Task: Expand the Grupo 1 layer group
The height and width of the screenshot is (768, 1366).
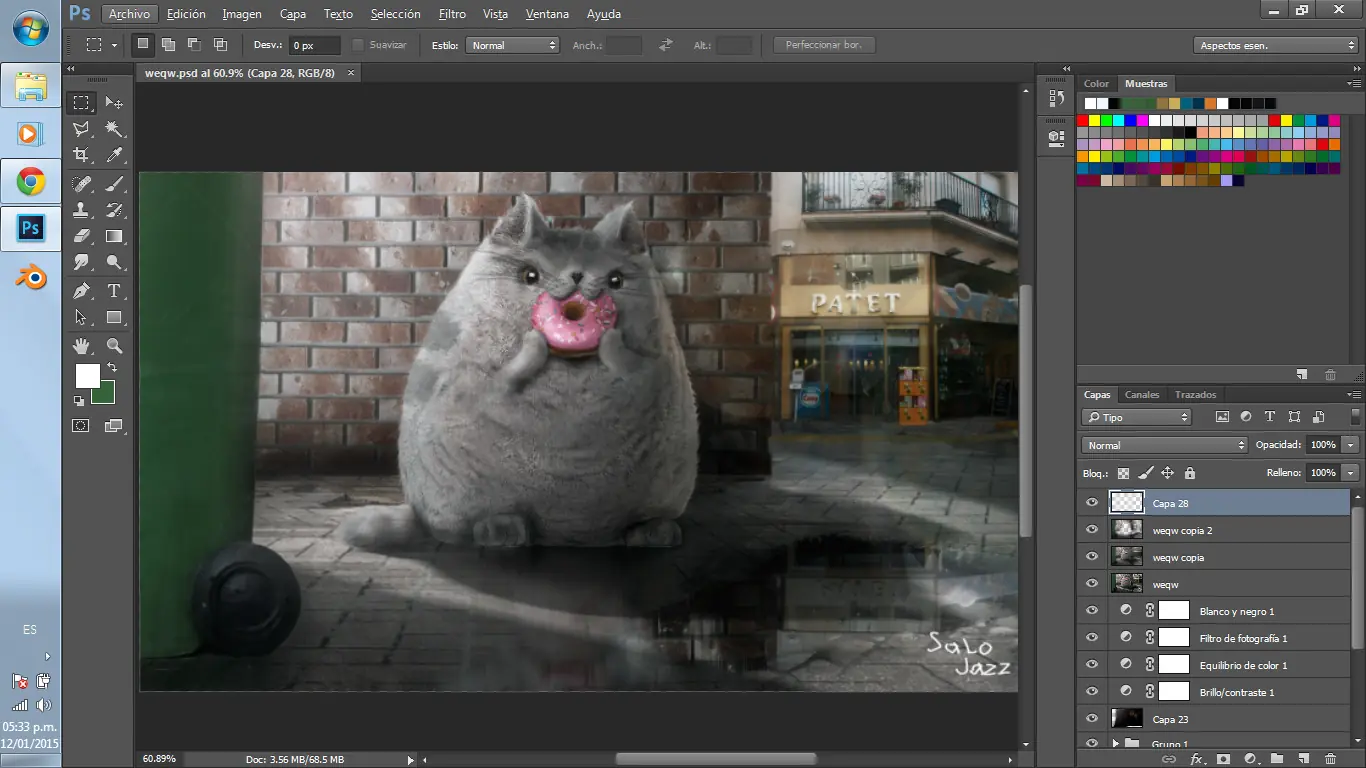Action: coord(1115,743)
